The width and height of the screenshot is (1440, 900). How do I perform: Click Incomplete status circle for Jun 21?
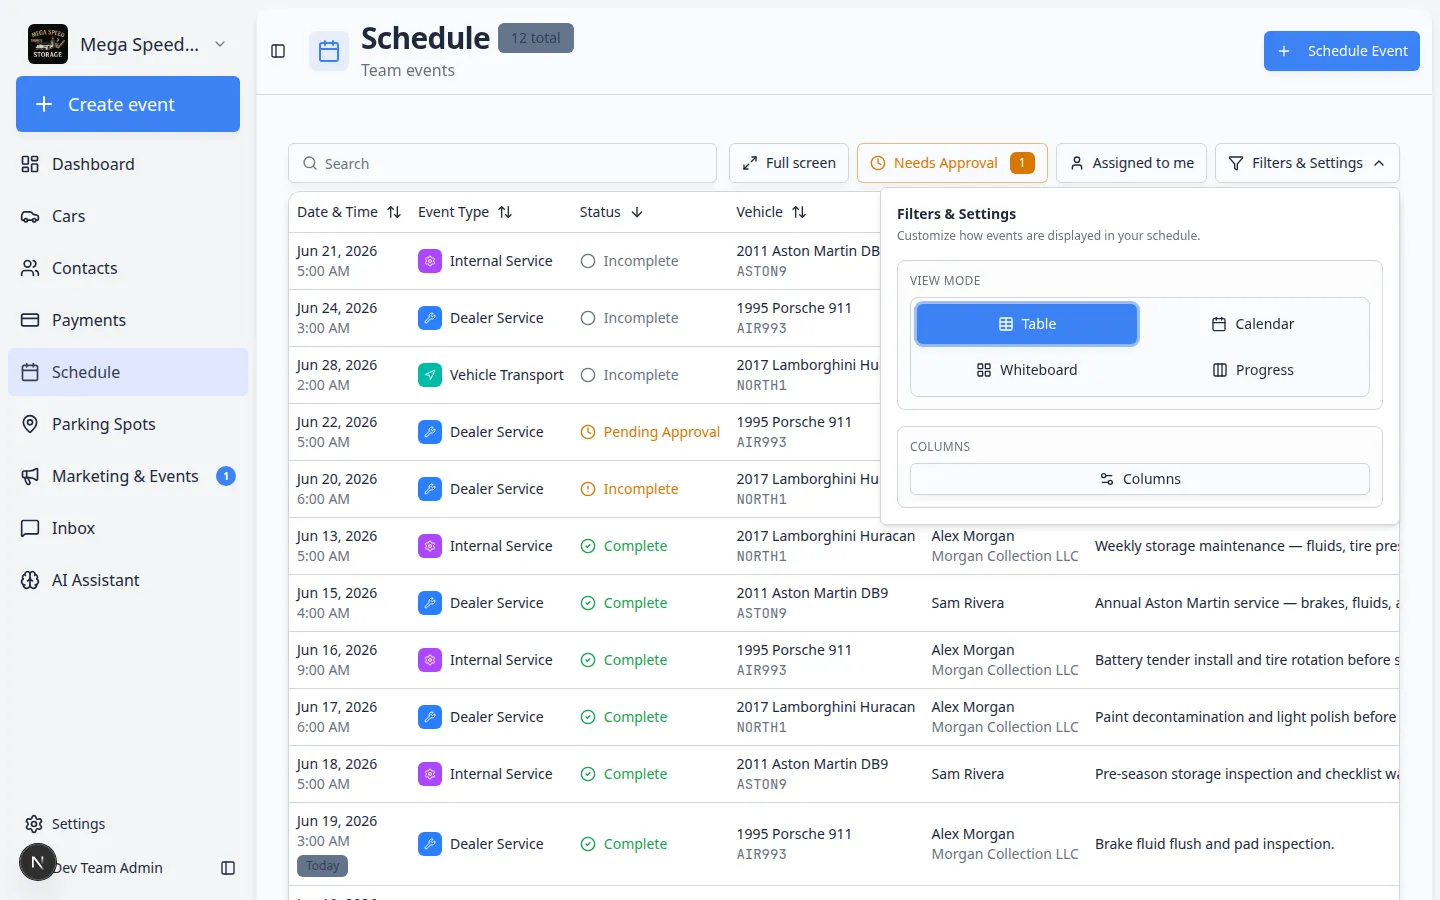[588, 261]
